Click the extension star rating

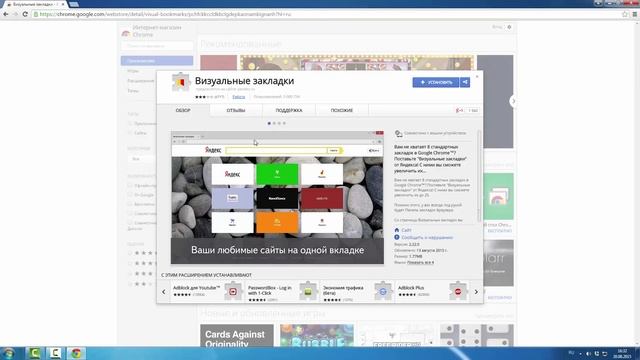(204, 97)
